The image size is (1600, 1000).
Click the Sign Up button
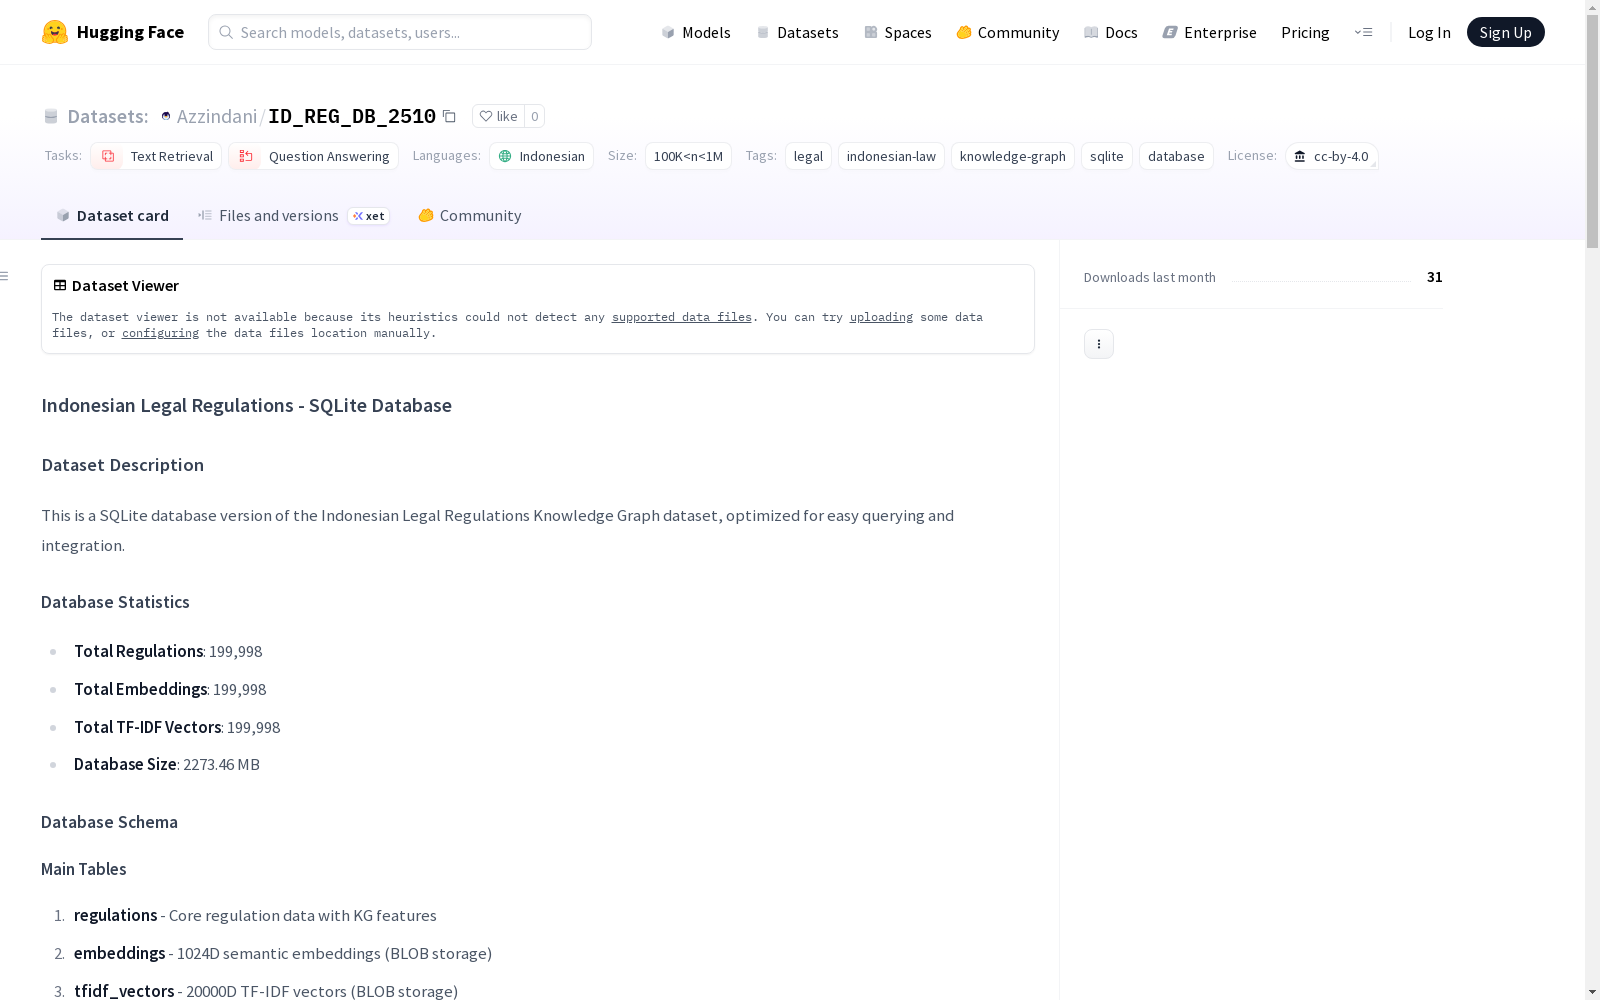pos(1505,32)
